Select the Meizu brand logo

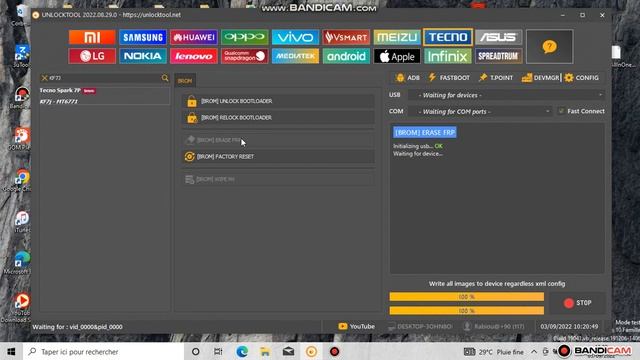397,37
